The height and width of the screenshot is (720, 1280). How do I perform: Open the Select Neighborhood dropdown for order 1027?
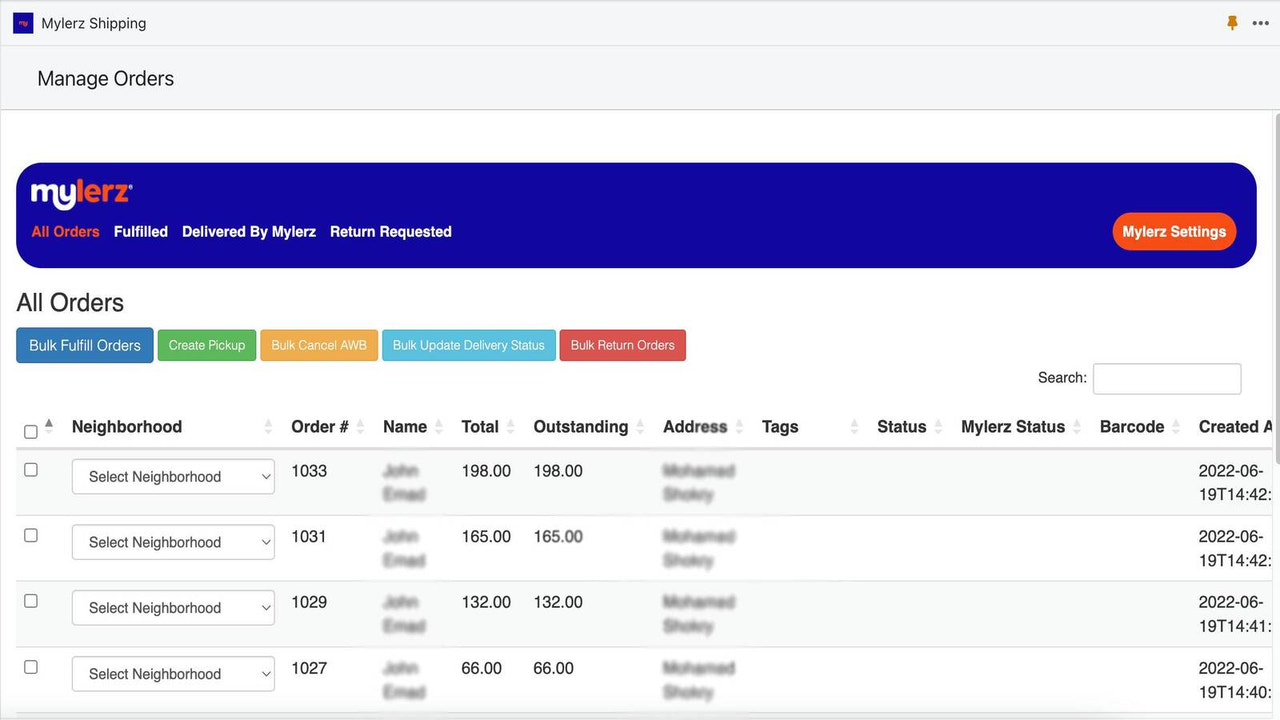click(172, 674)
